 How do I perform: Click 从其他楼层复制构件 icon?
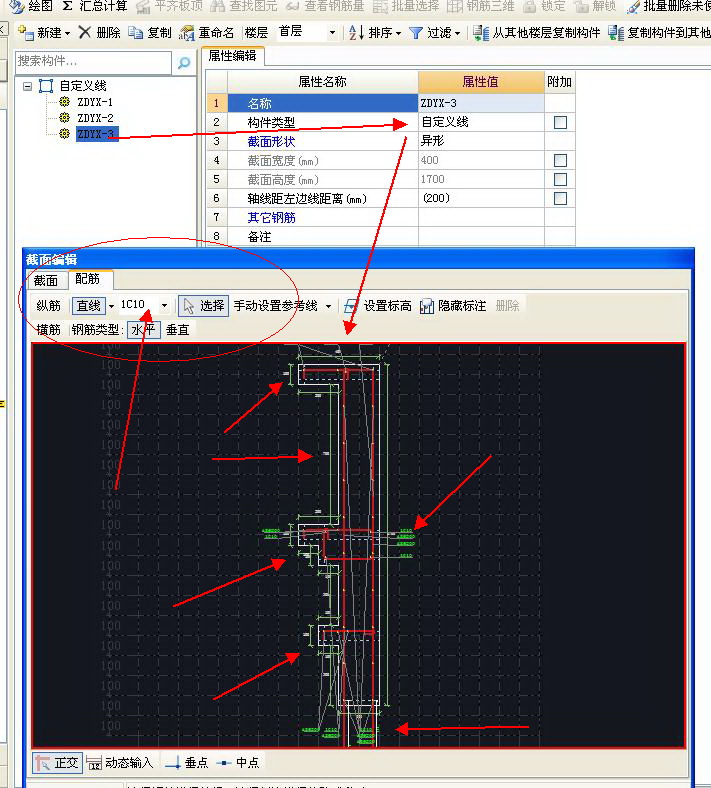pyautogui.click(x=481, y=33)
